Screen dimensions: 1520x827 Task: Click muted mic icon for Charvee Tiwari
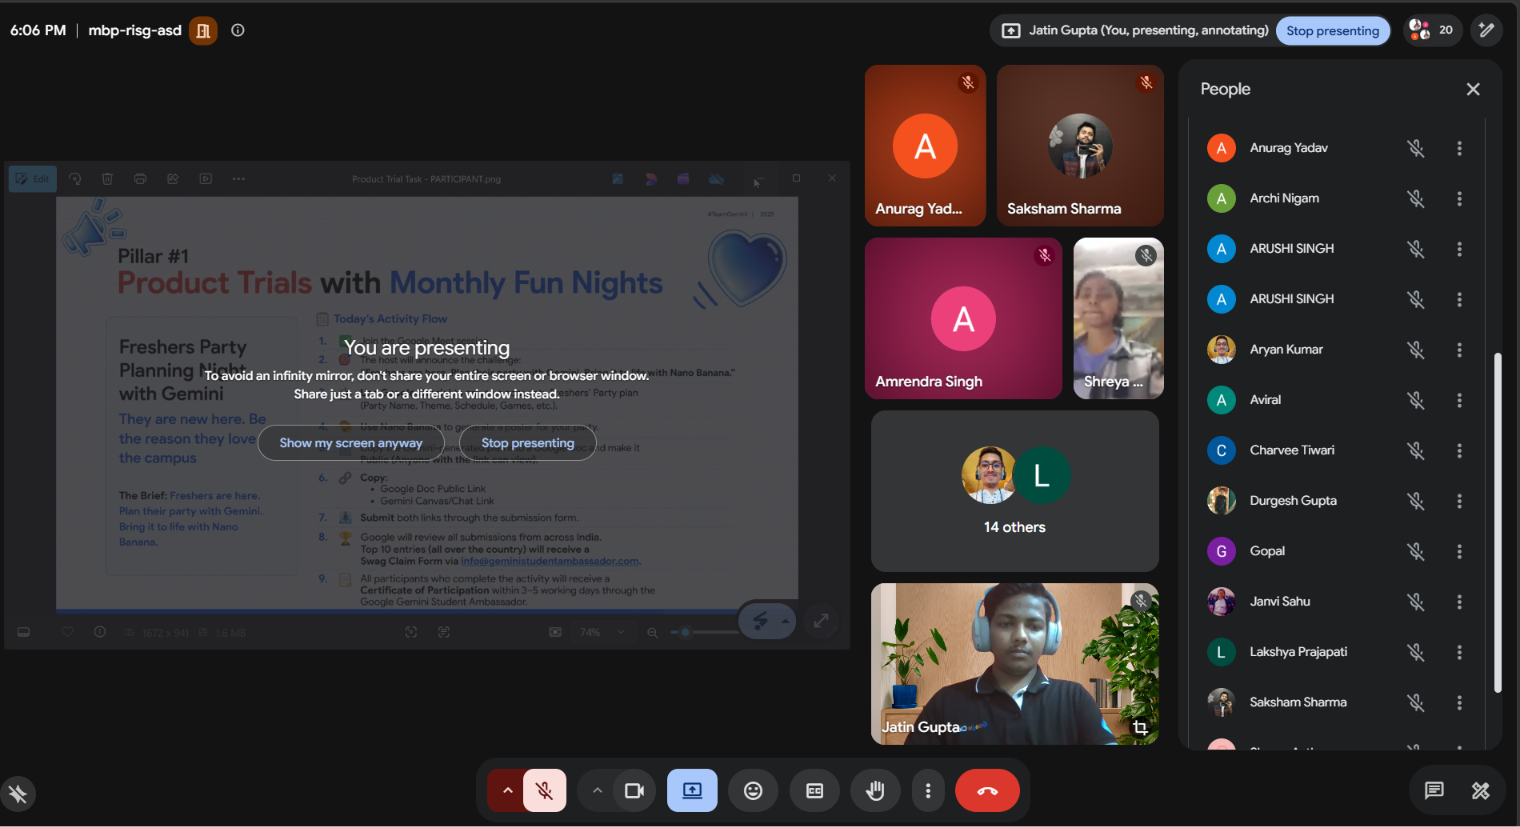(x=1416, y=450)
